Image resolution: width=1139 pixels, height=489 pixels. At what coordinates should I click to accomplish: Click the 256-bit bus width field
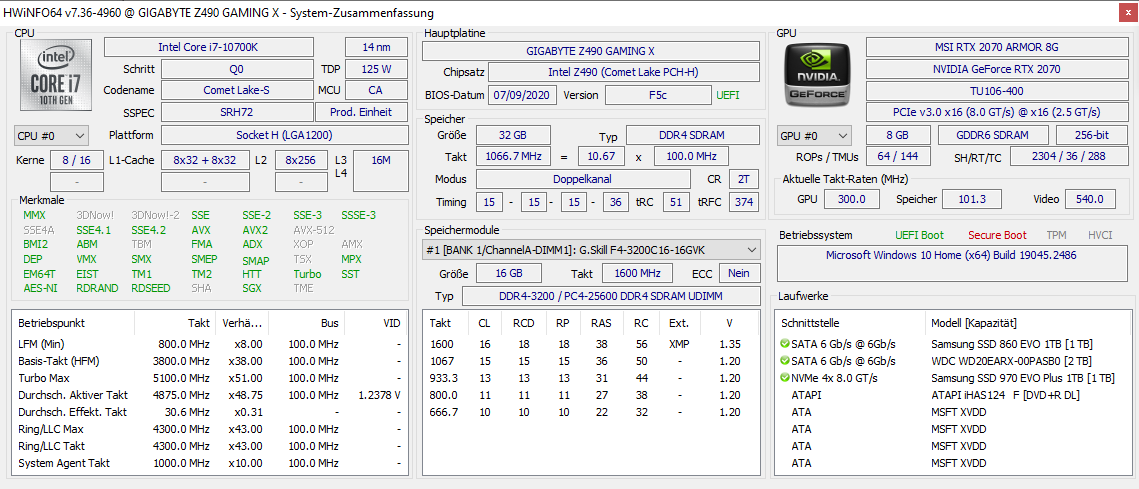coord(1091,135)
